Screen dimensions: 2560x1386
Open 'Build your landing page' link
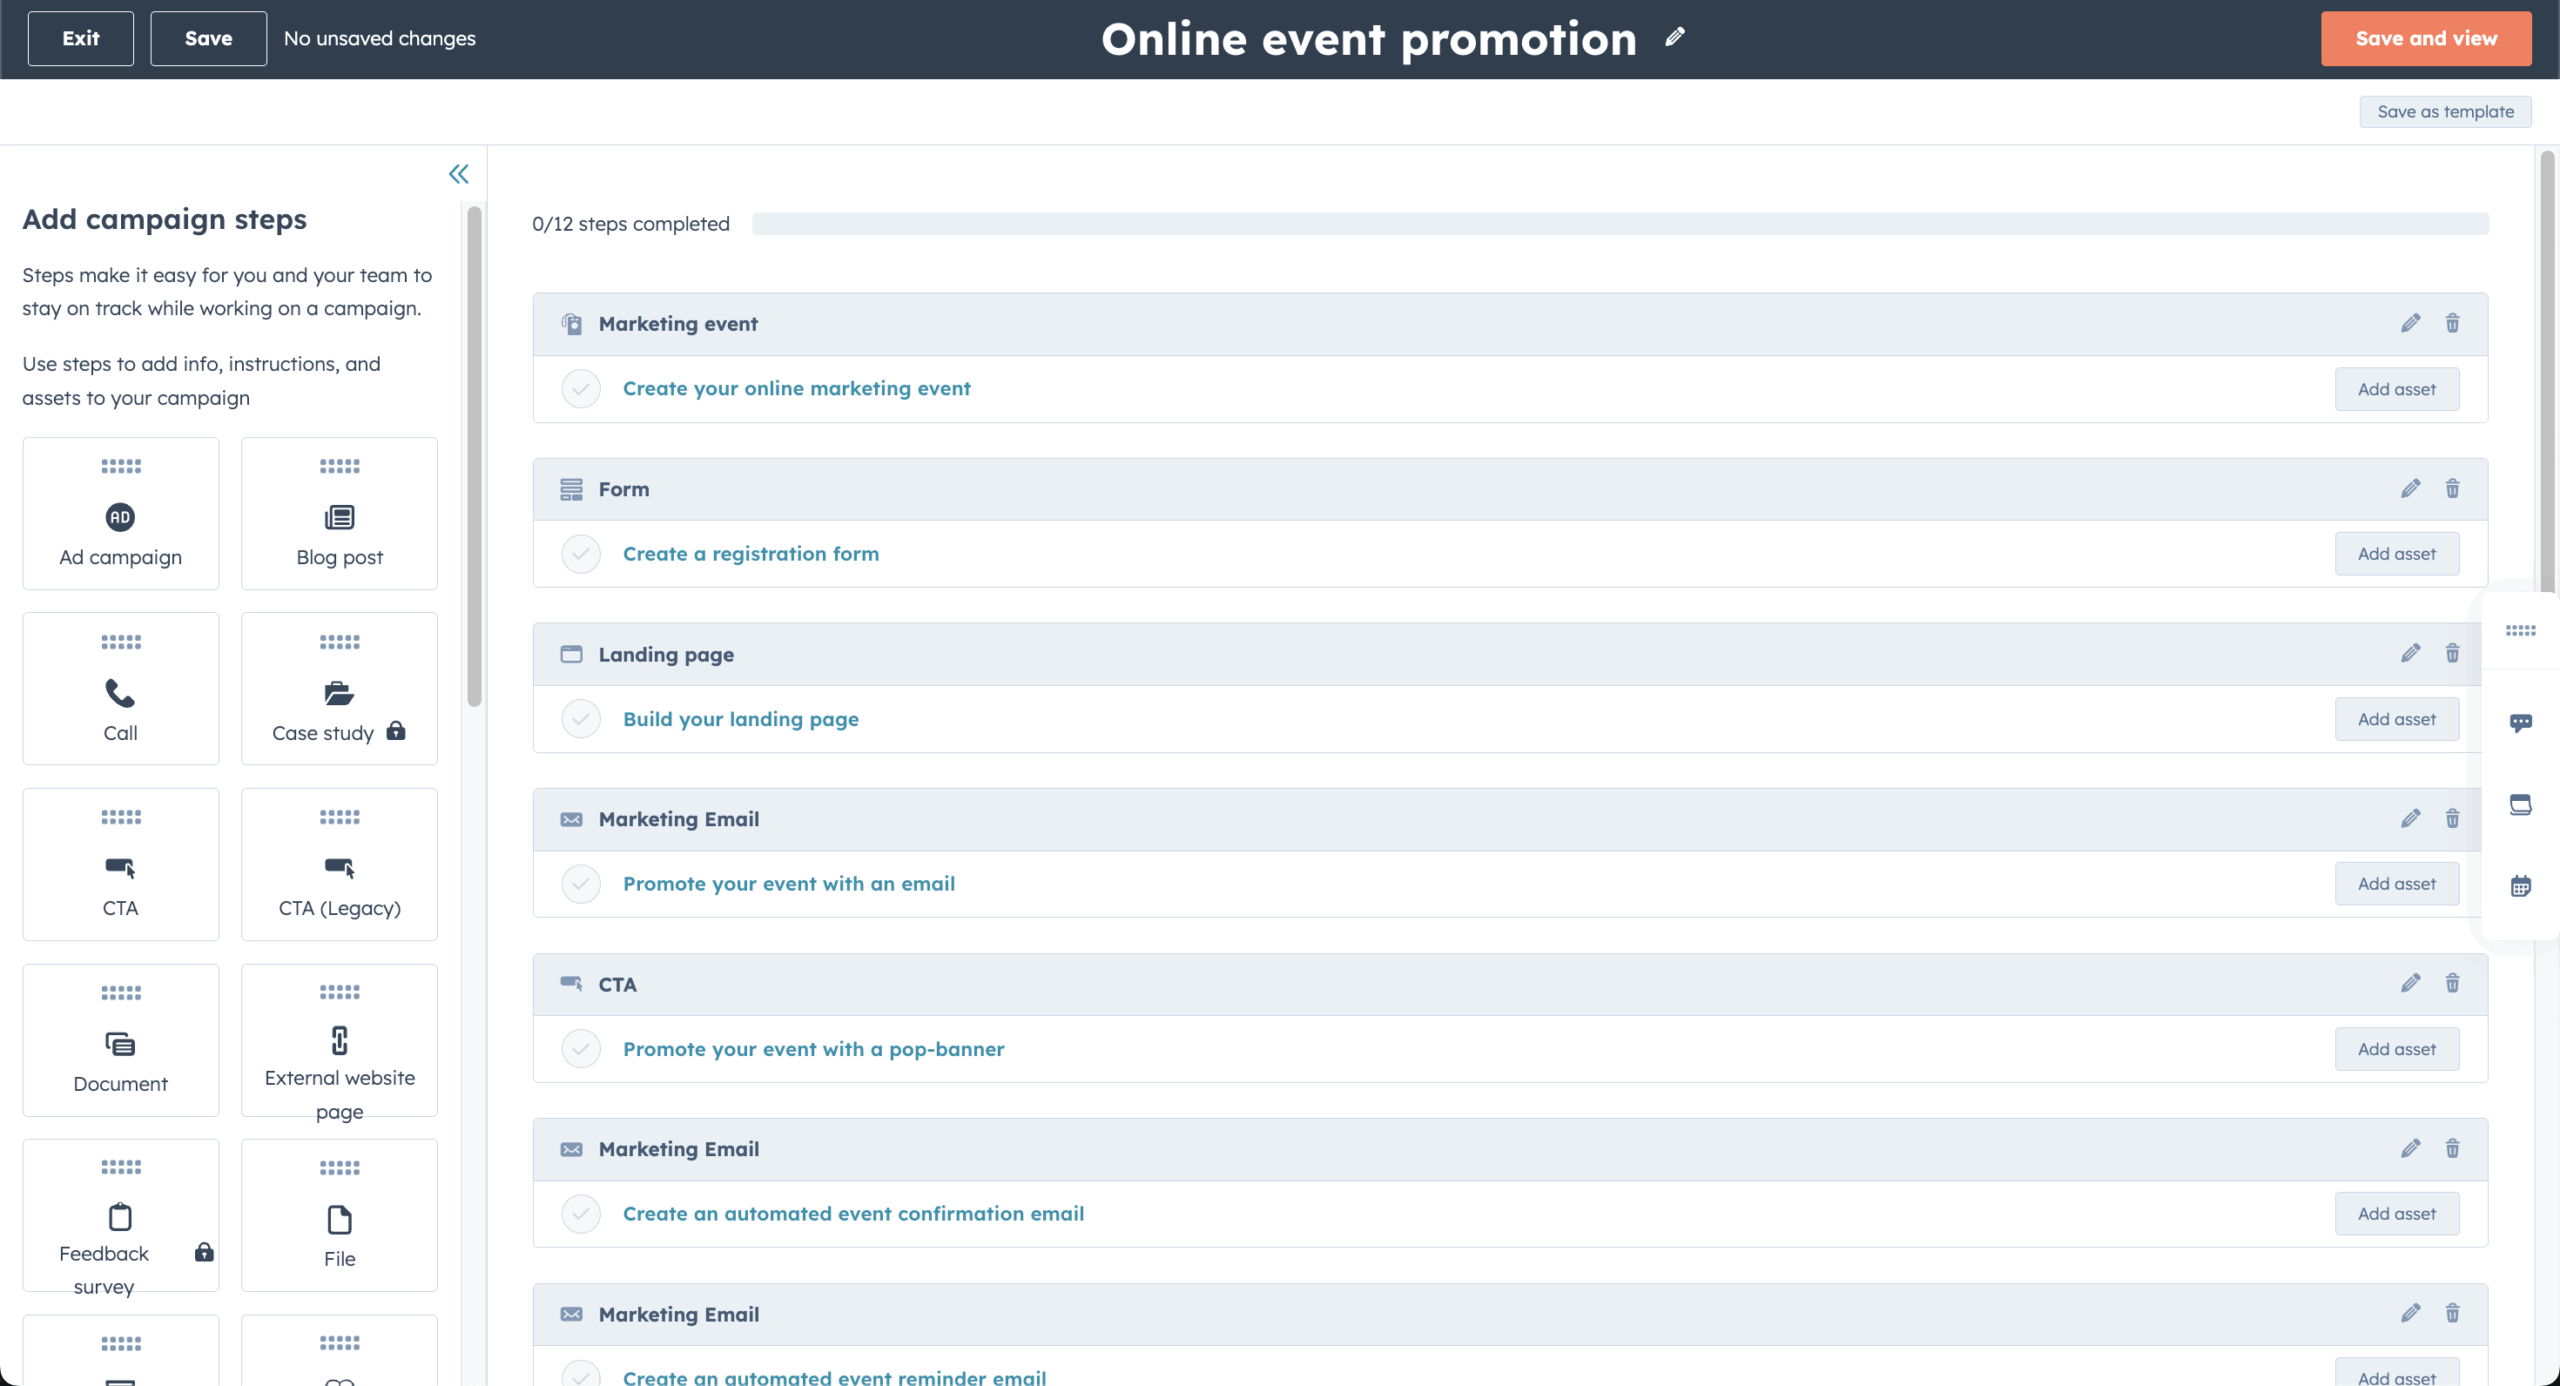click(x=741, y=718)
